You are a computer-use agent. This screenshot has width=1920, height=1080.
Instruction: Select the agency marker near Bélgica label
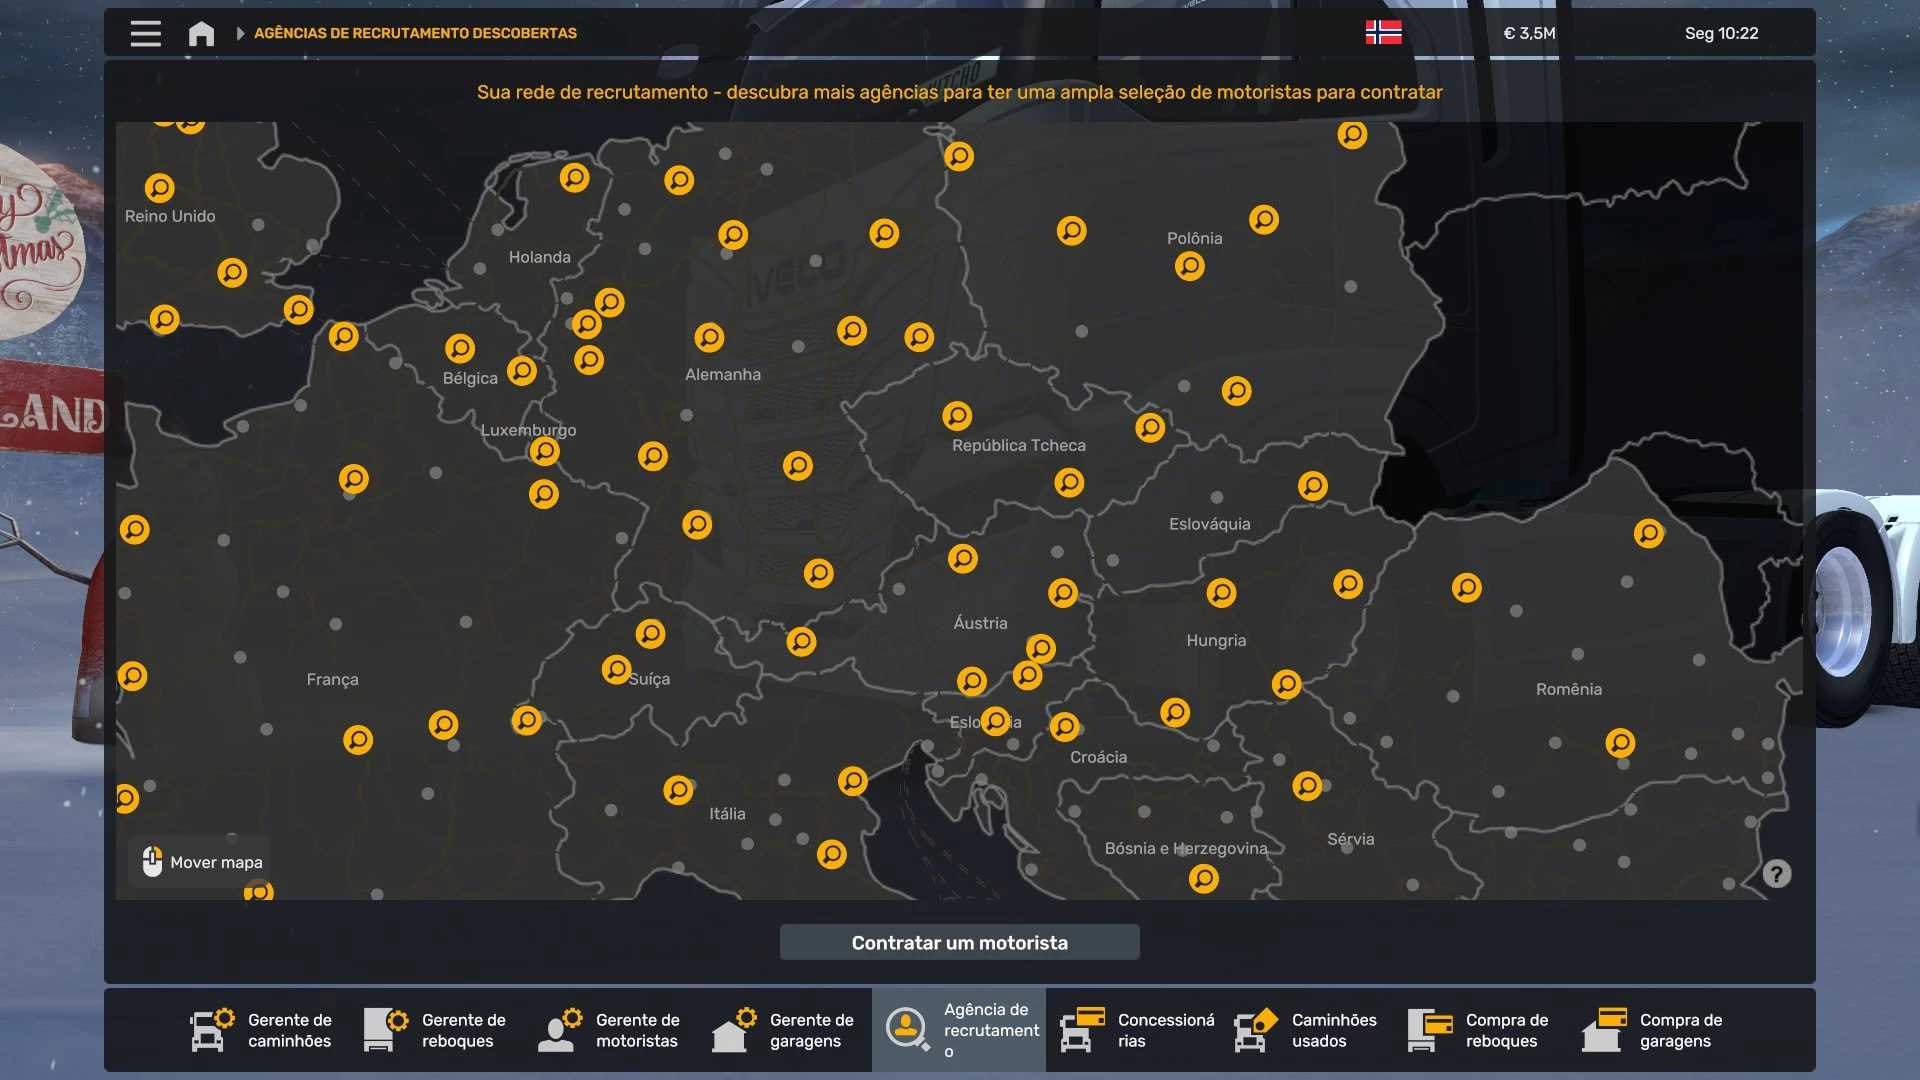(x=460, y=348)
